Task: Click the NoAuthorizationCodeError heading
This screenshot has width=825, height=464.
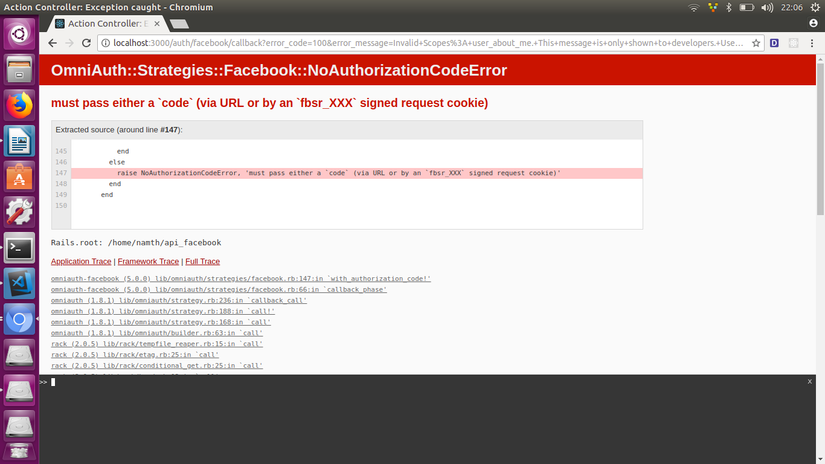Action: tap(279, 70)
